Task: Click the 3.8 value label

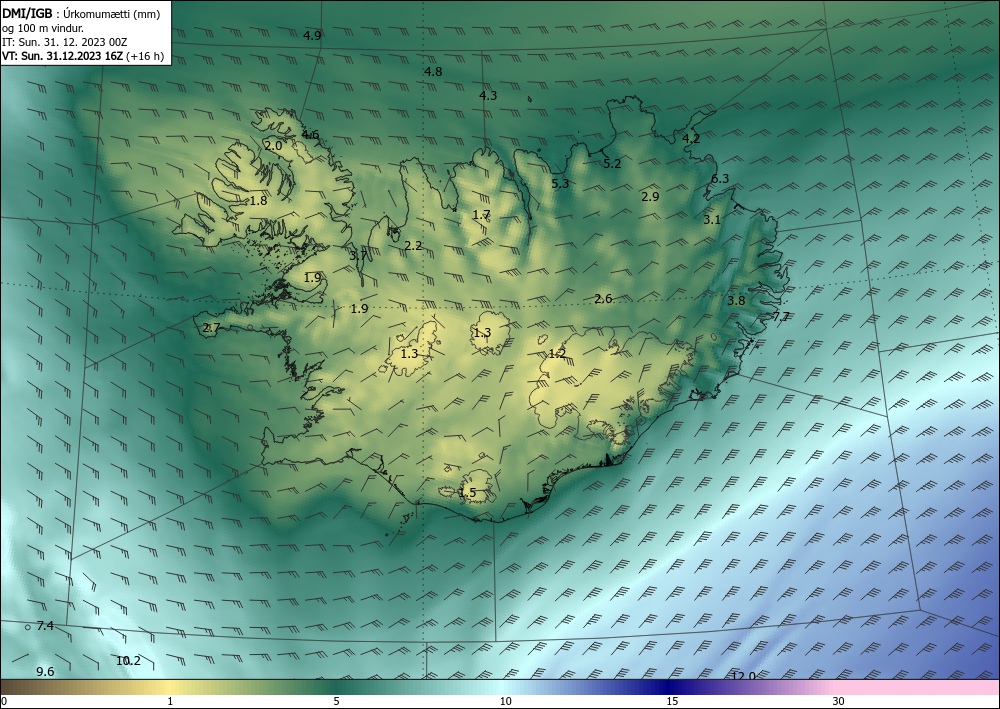Action: pyautogui.click(x=737, y=300)
